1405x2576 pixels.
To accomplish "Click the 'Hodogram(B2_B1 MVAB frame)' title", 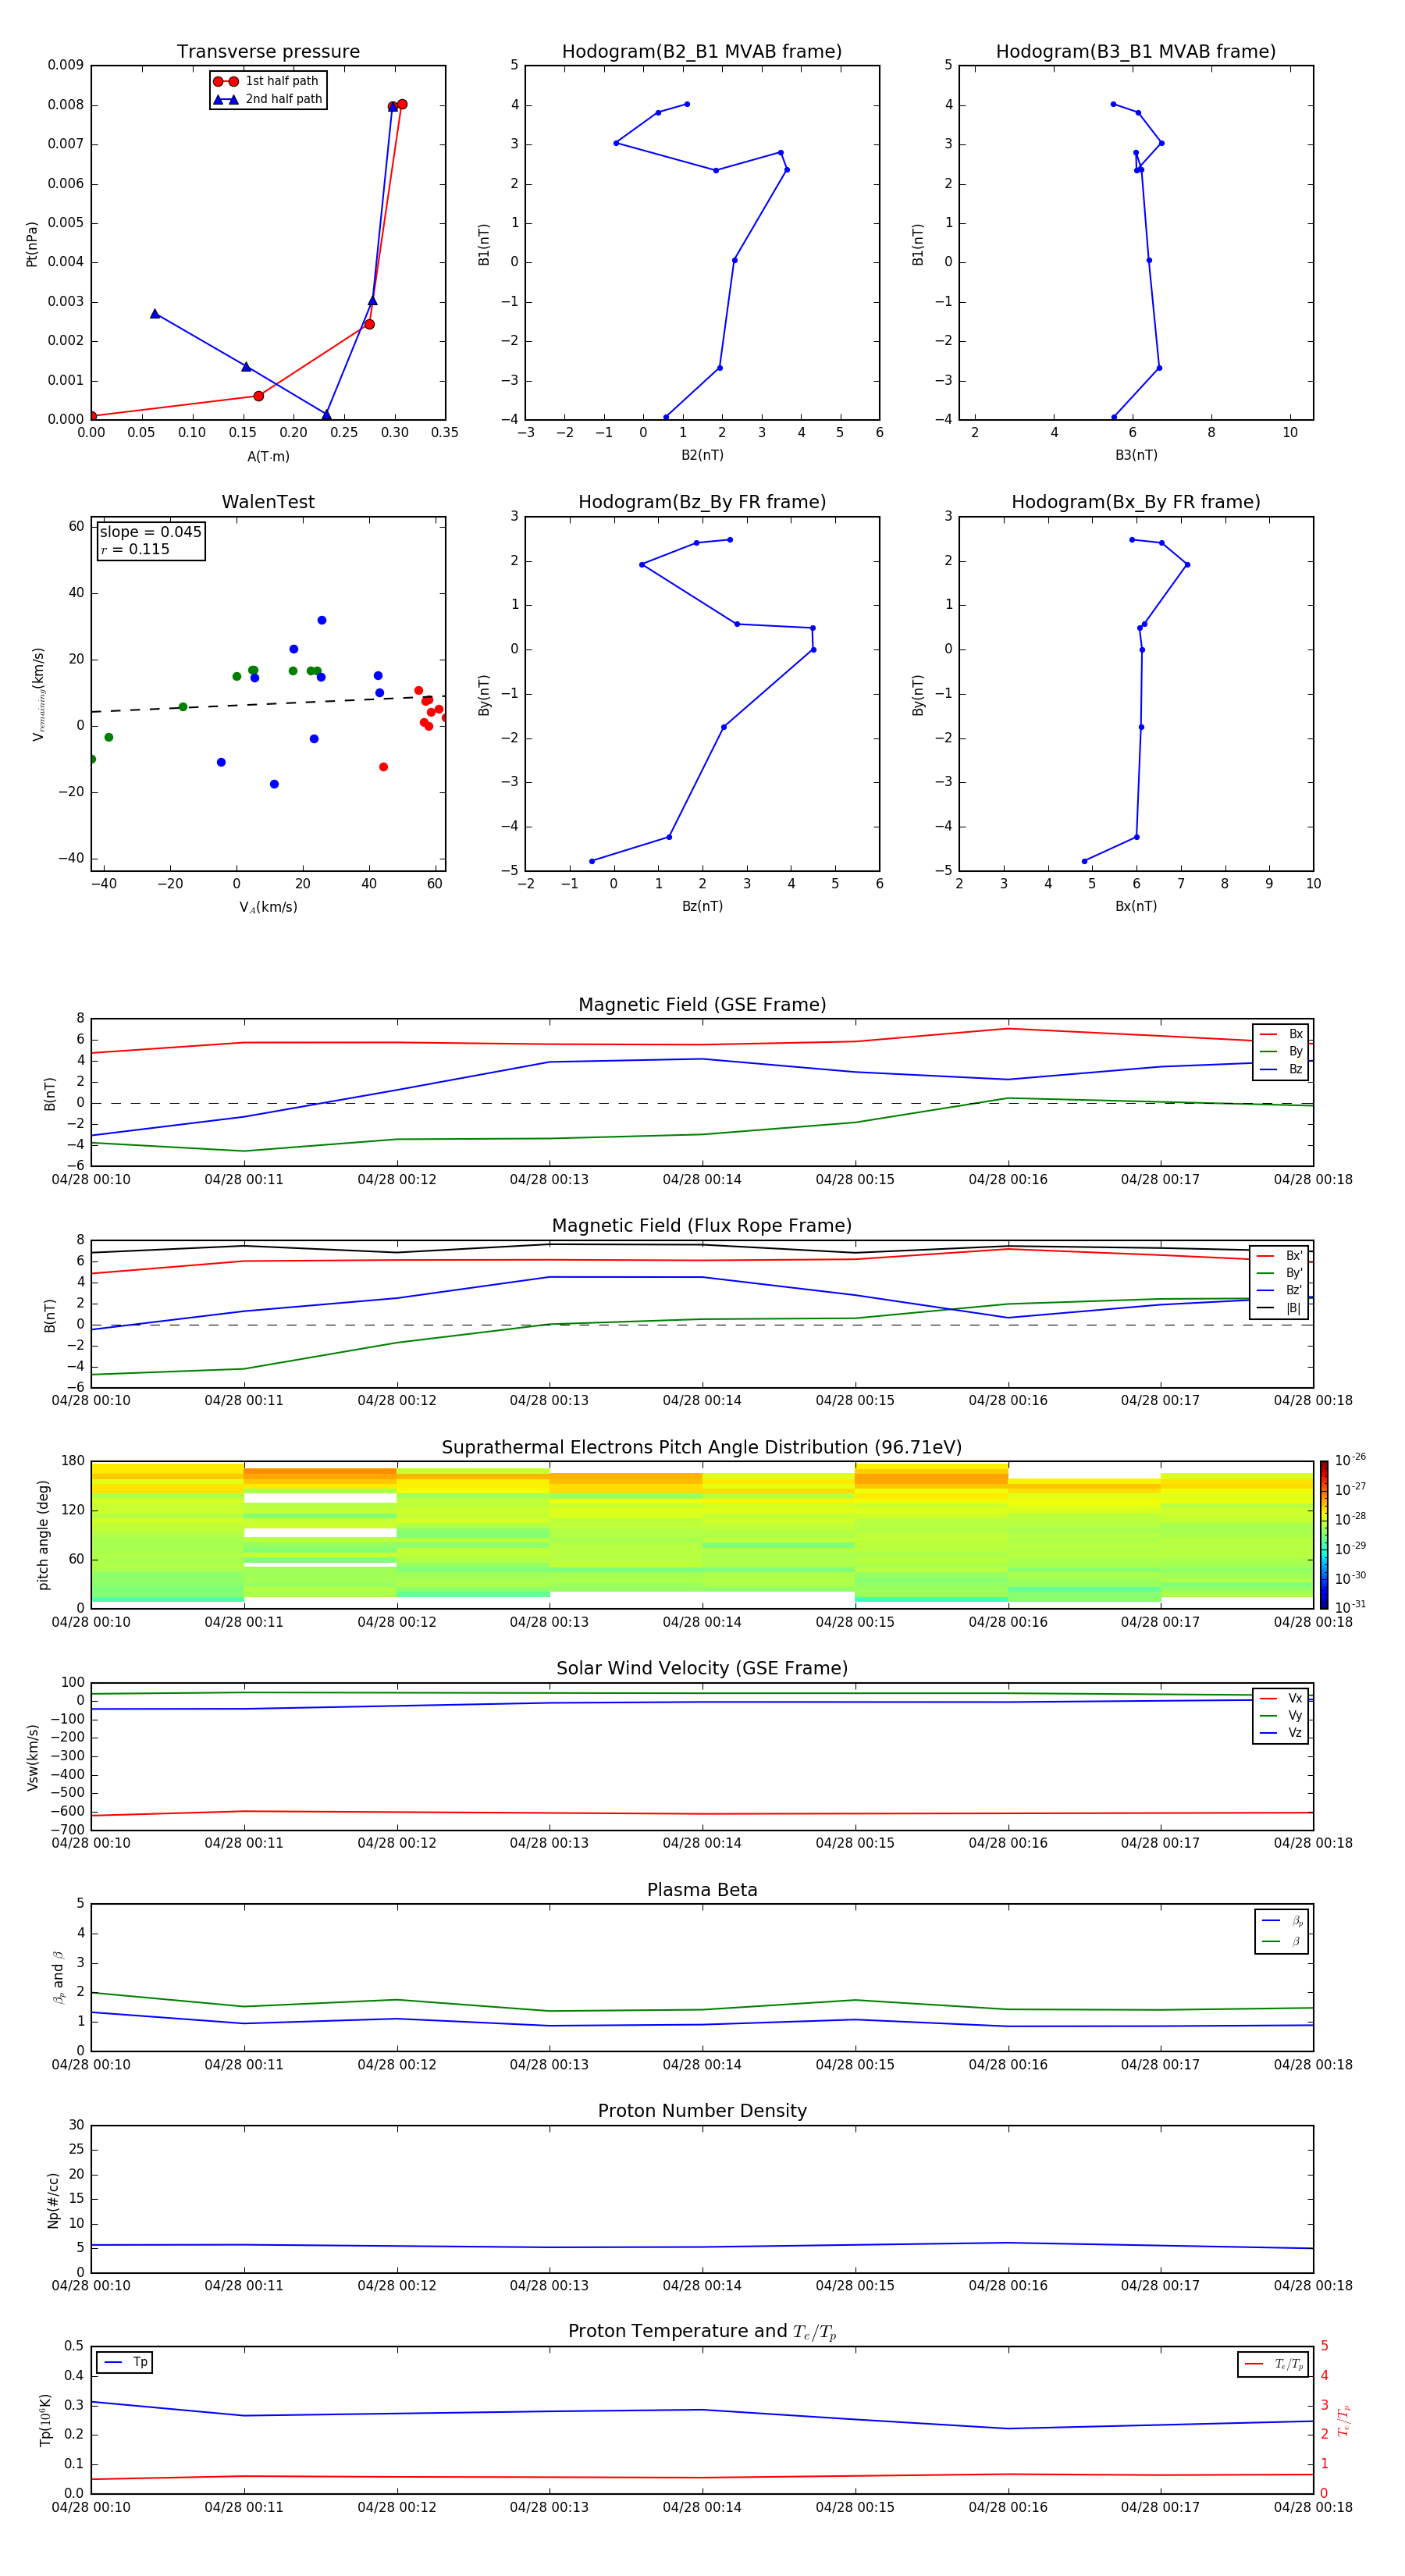I will pos(702,52).
